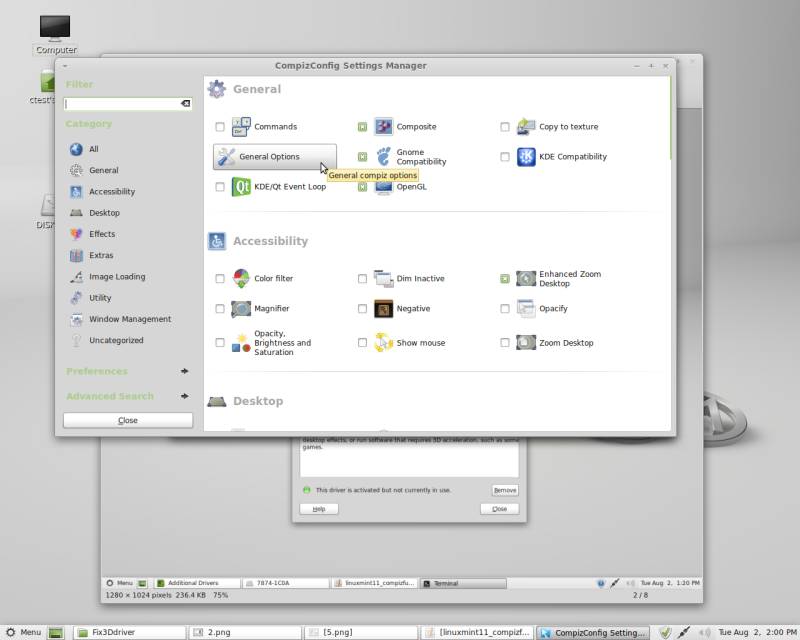Open Opacity, Brightness and Saturation plugin
This screenshot has height=640, width=800.
(271, 343)
